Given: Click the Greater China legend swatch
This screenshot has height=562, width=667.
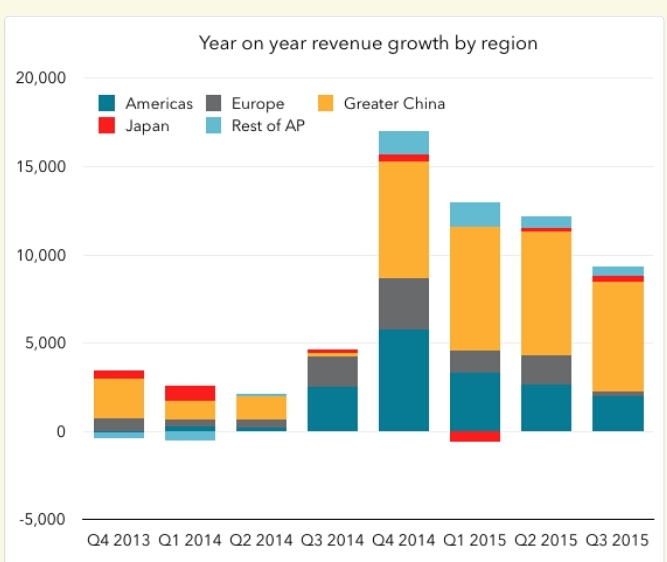Looking at the screenshot, I should (325, 103).
